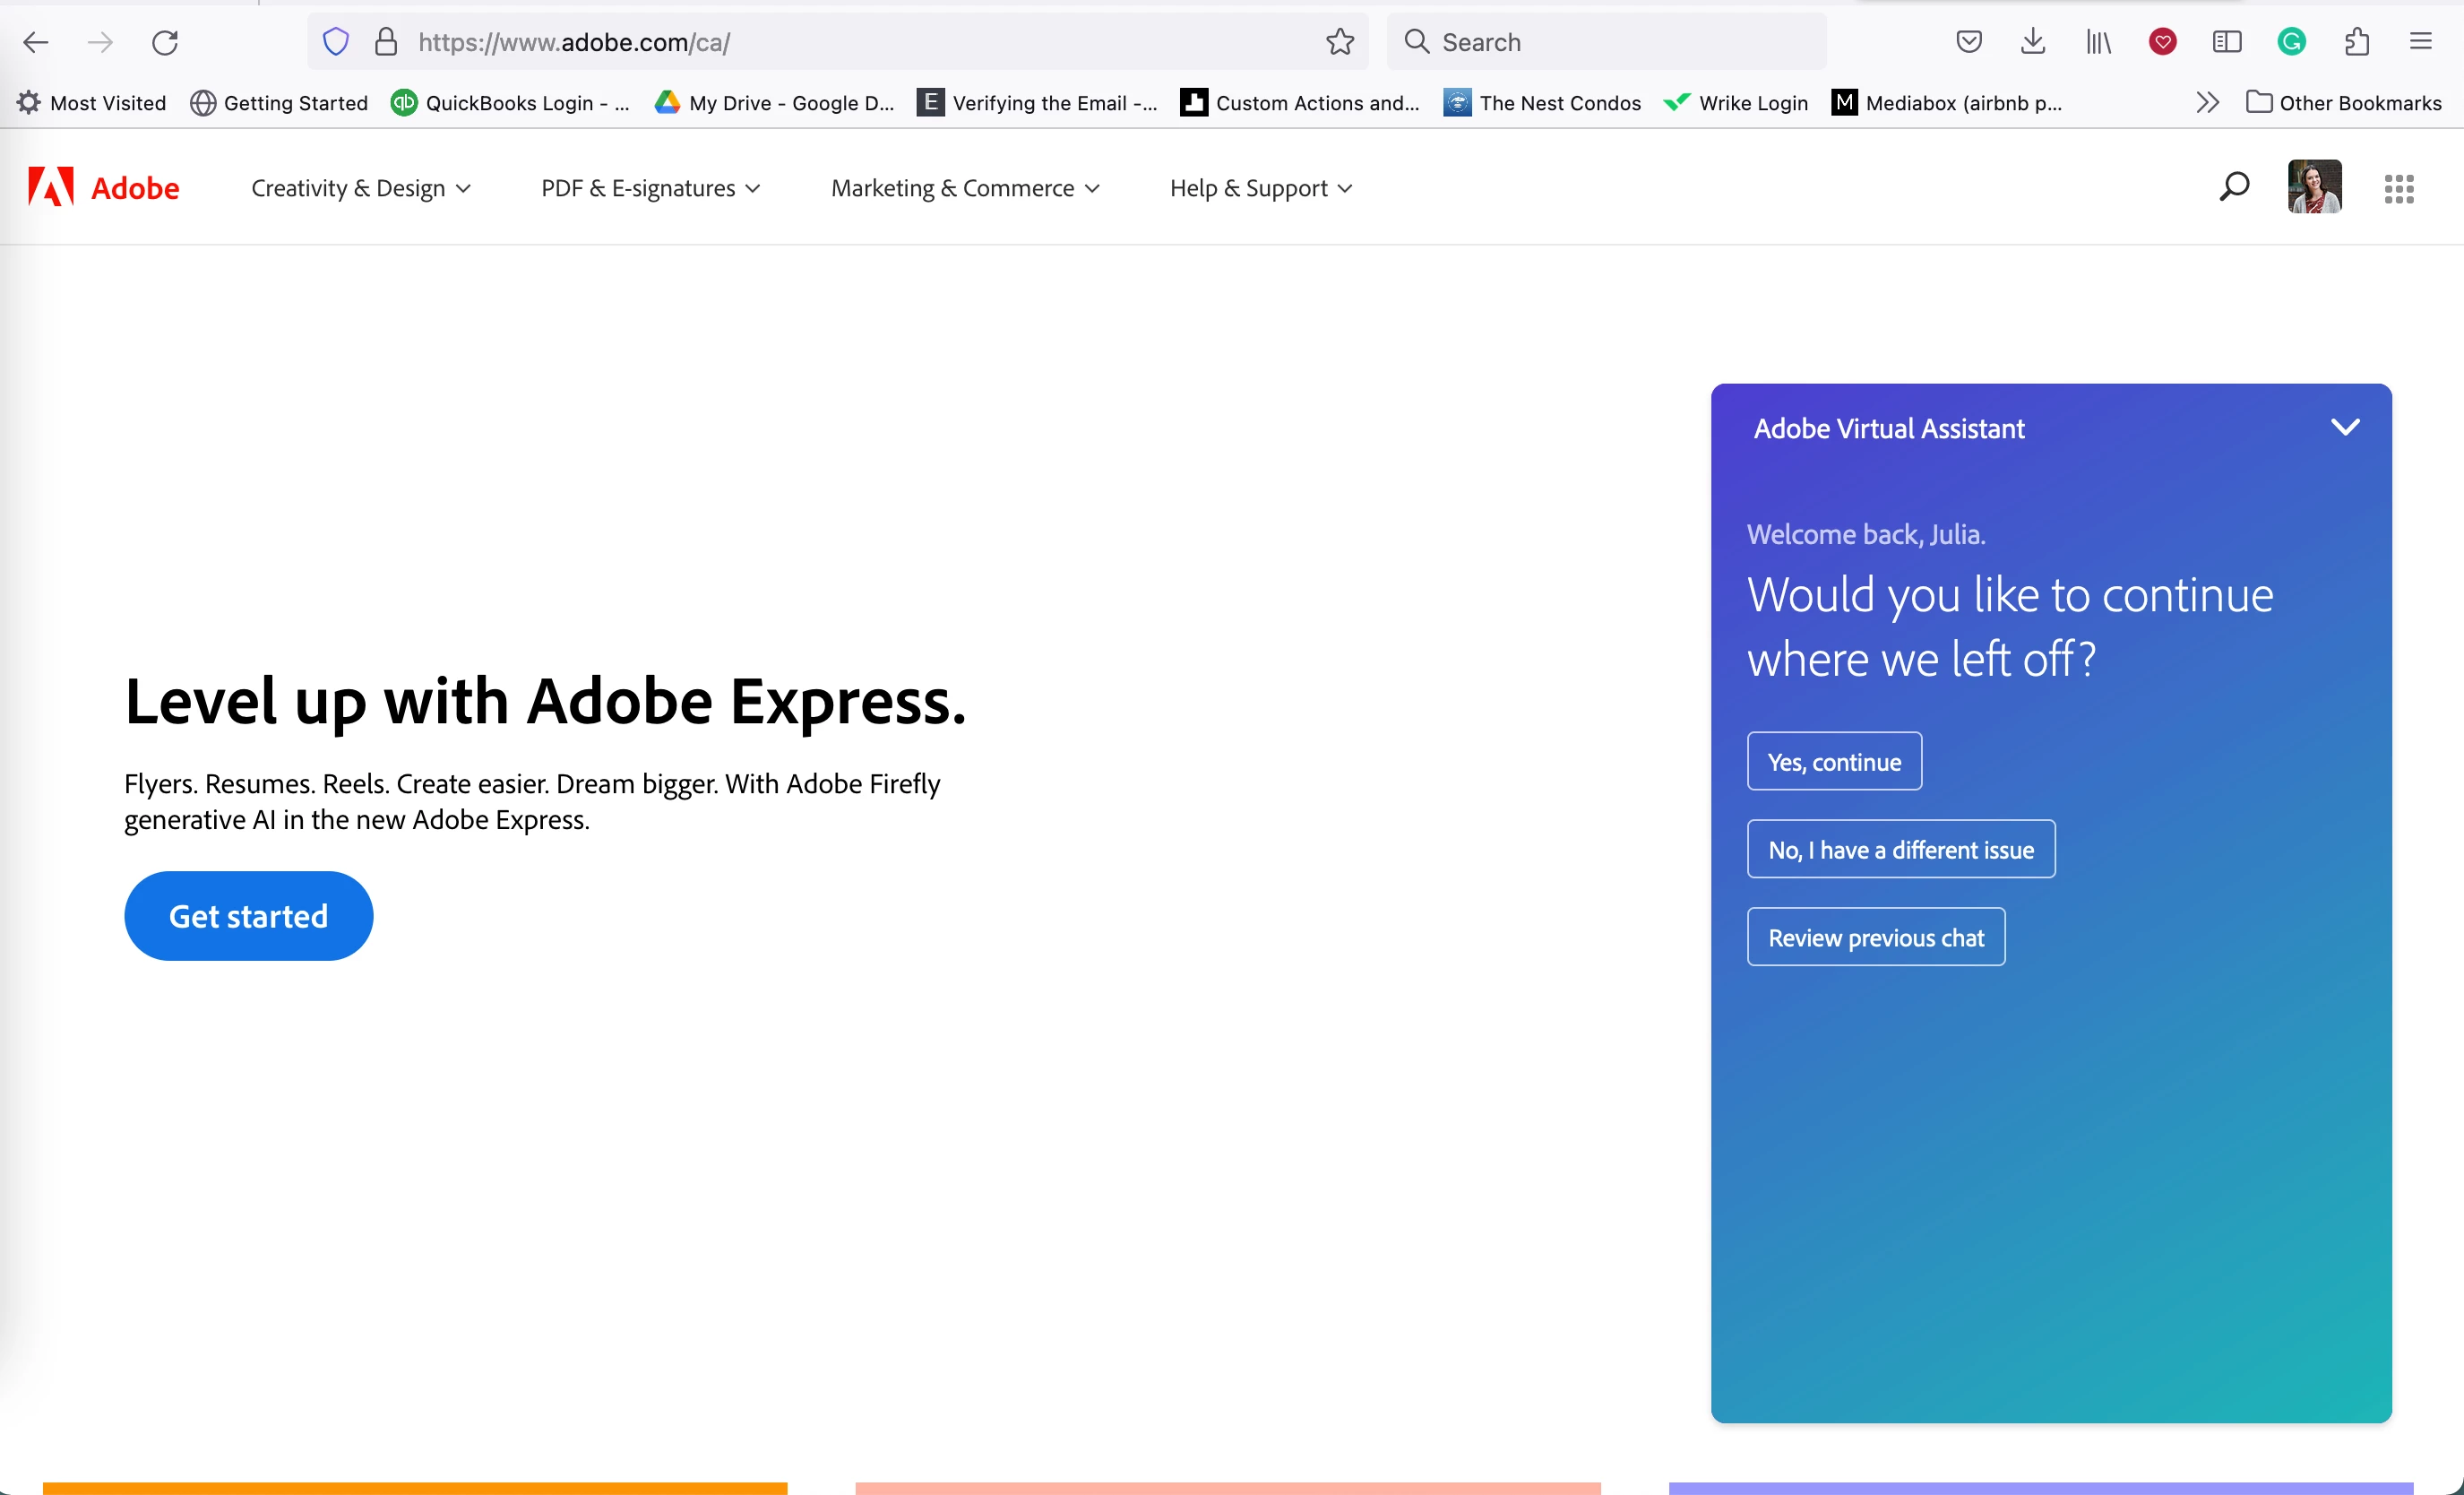The image size is (2464, 1495).
Task: Collapse the Adobe Virtual Assistant panel
Action: [x=2345, y=428]
